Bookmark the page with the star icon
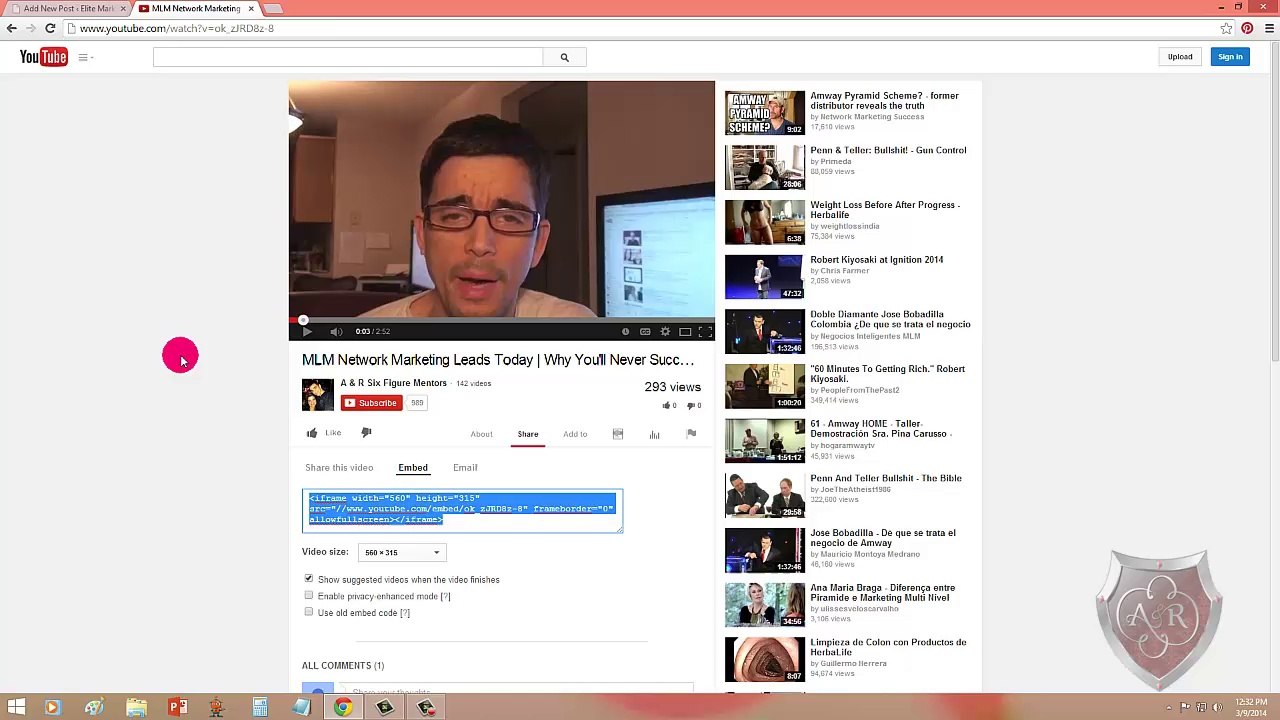The image size is (1280, 720). [x=1226, y=28]
